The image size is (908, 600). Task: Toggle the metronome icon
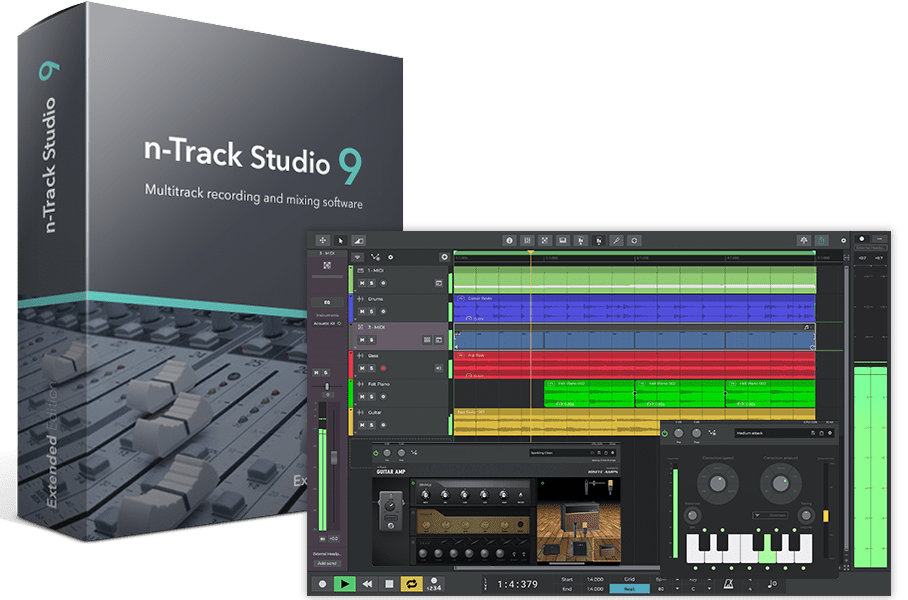point(728,584)
